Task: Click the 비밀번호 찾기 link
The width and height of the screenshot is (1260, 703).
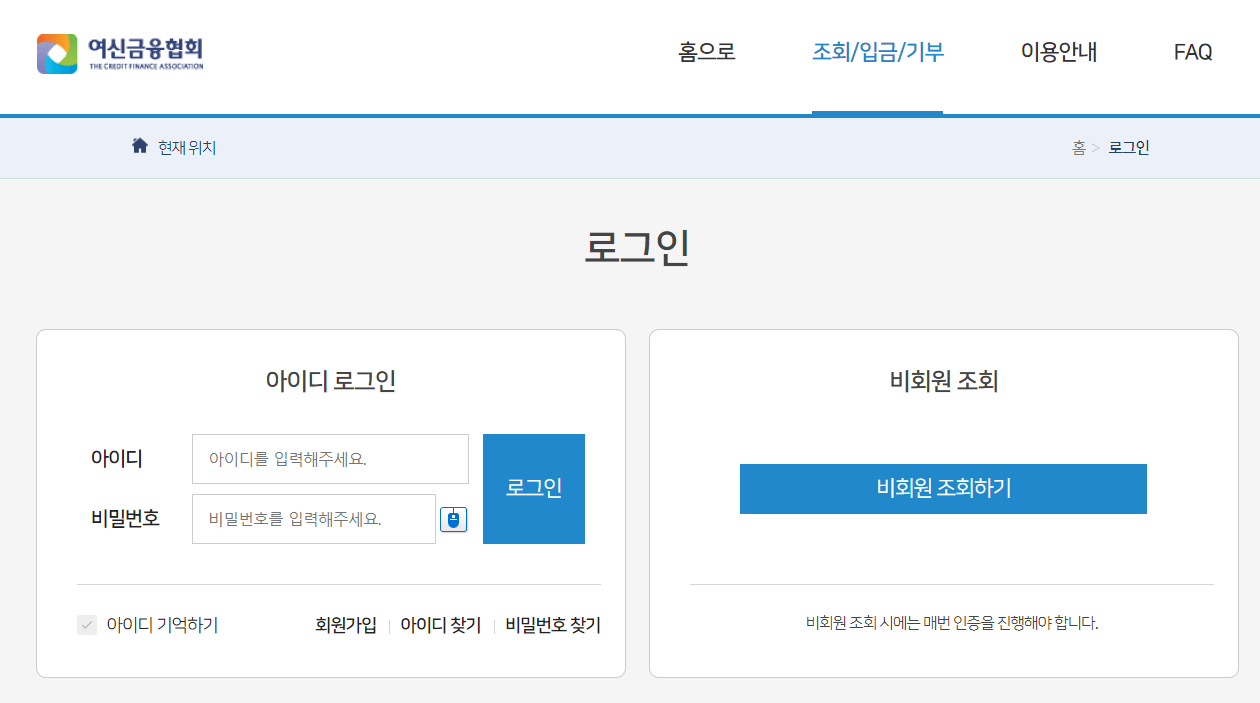Action: (x=551, y=623)
